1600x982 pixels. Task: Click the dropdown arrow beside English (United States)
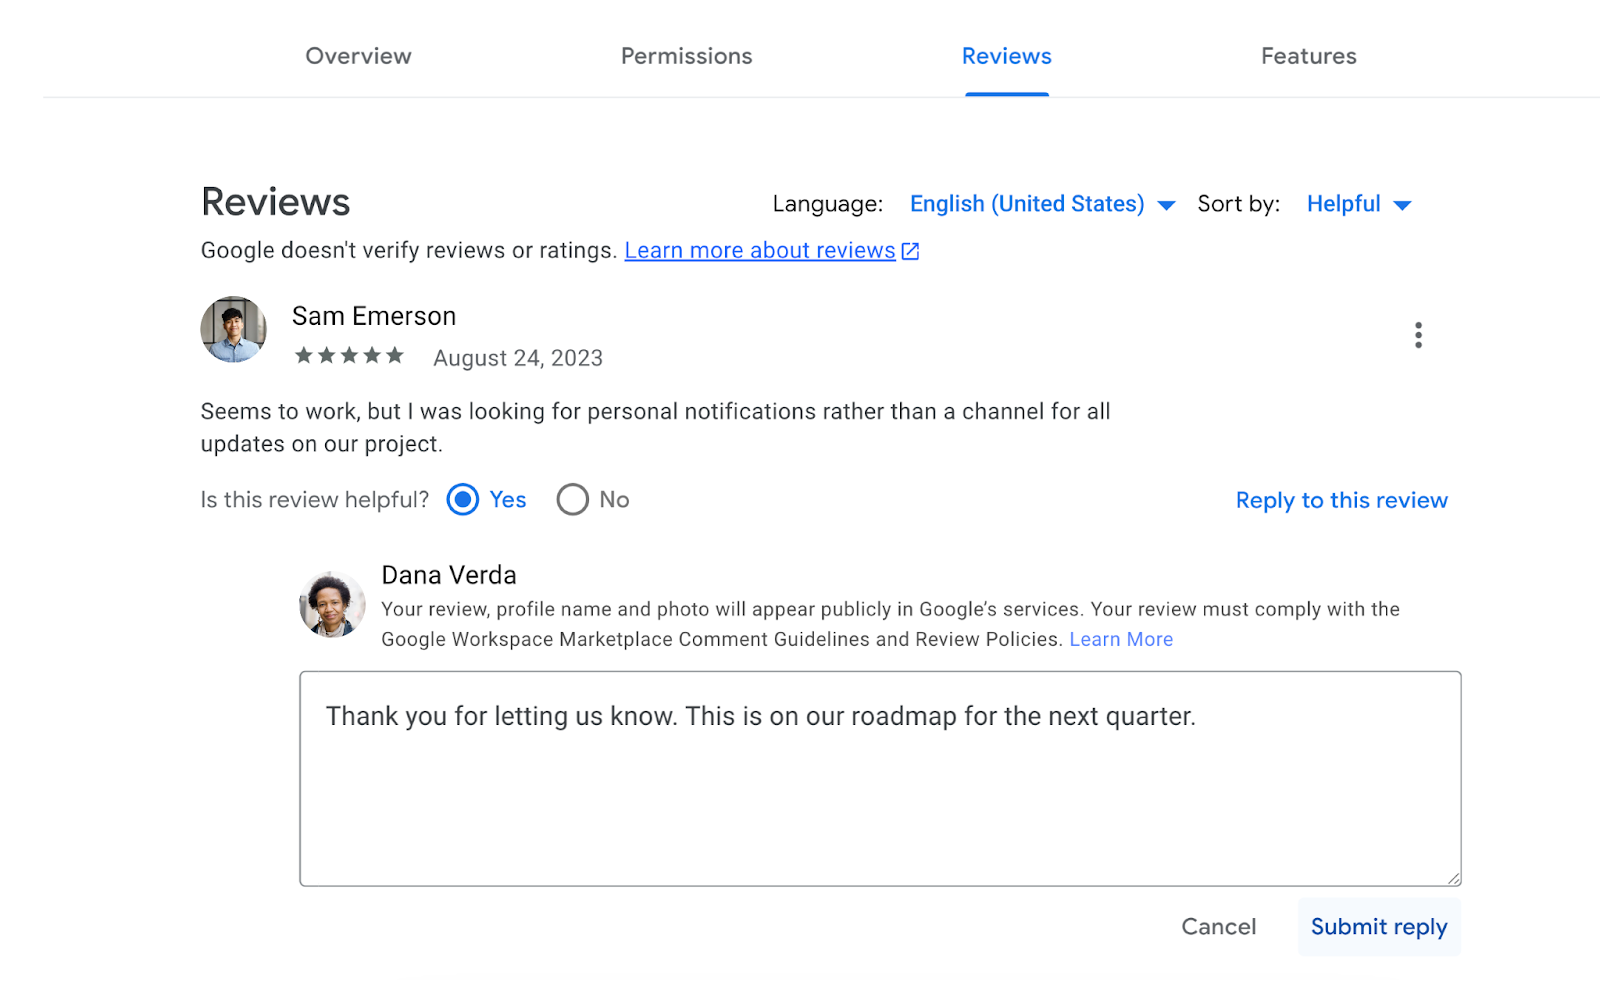click(x=1166, y=204)
